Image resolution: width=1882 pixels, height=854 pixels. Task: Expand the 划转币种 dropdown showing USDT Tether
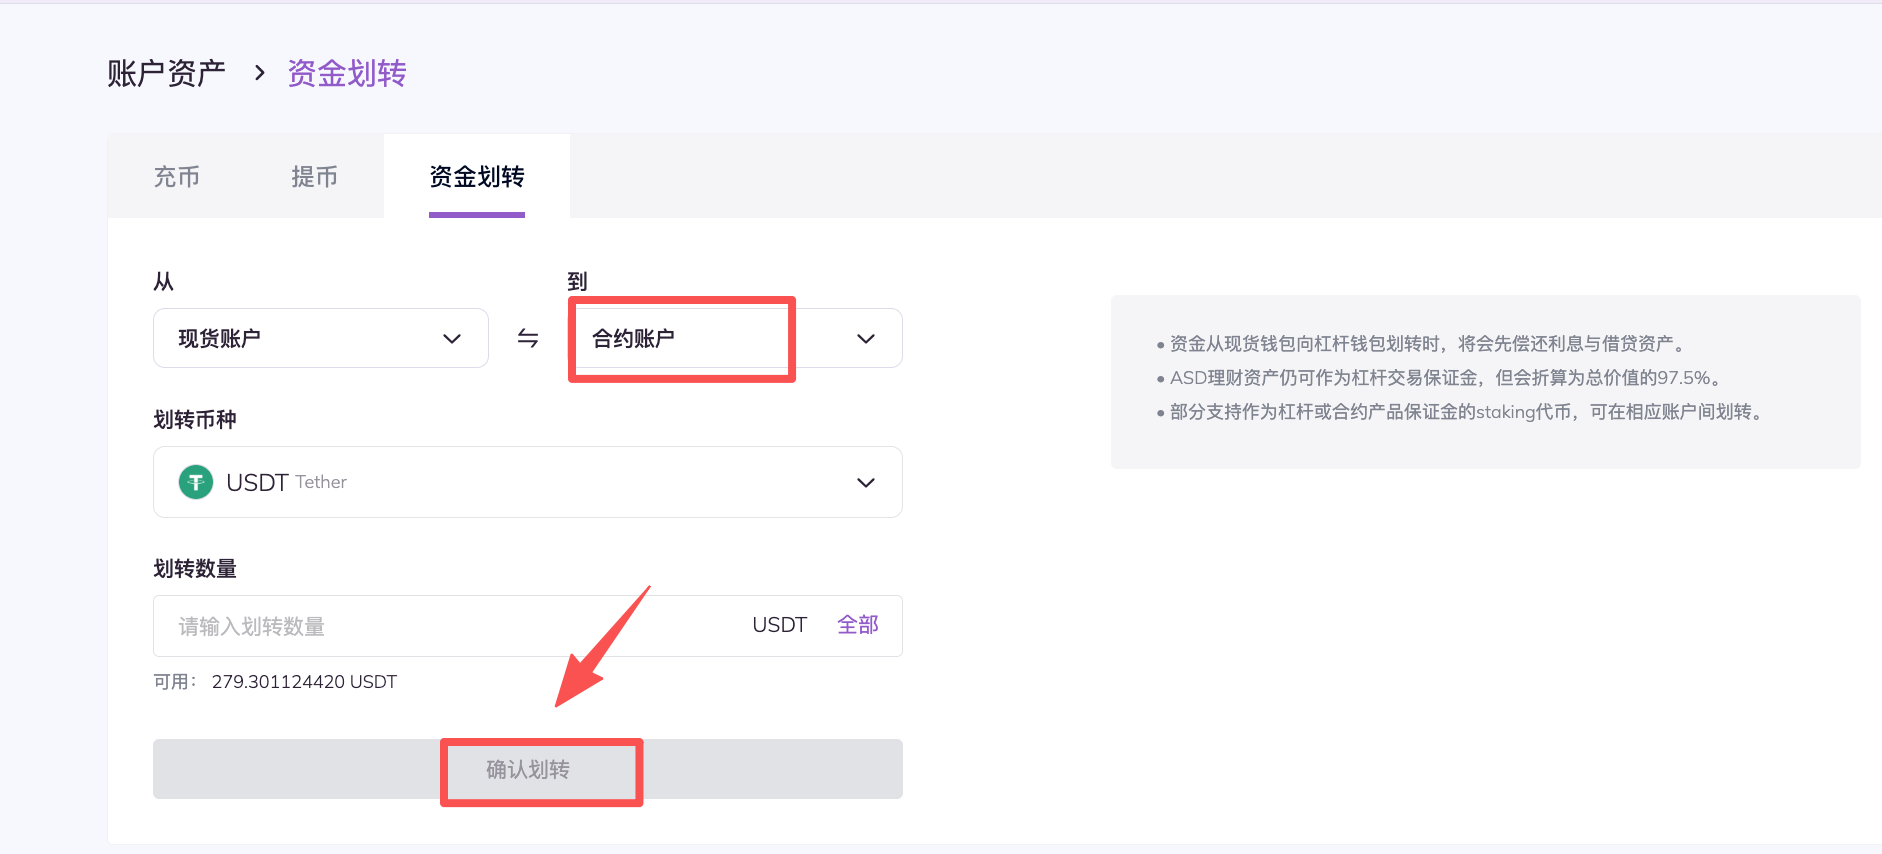tap(527, 483)
